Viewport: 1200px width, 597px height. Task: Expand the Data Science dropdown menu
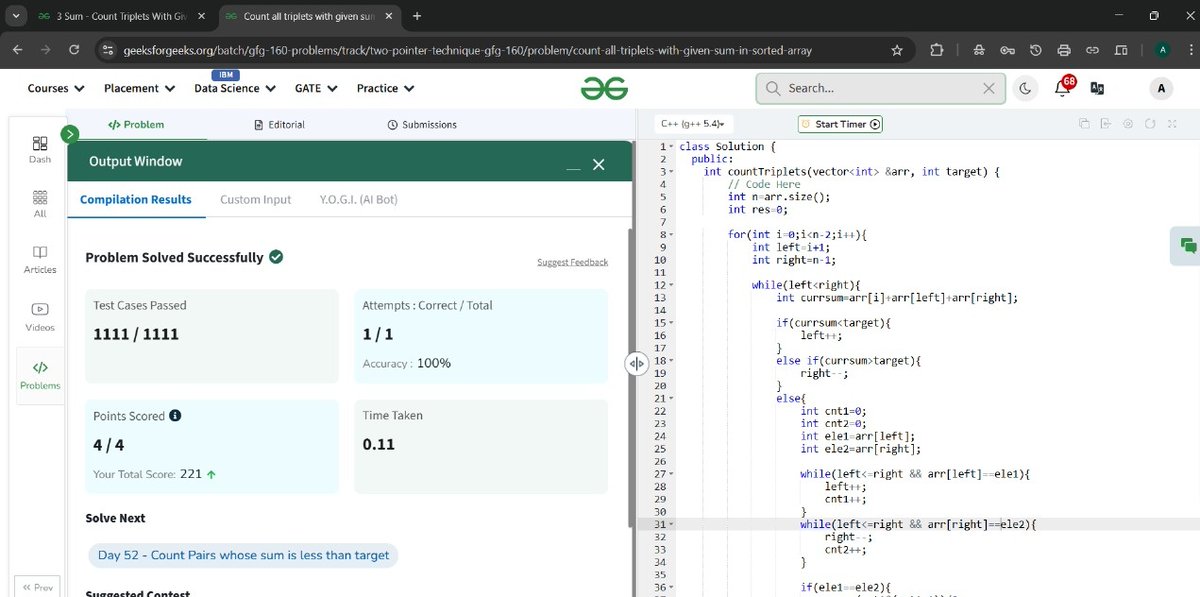pyautogui.click(x=234, y=88)
